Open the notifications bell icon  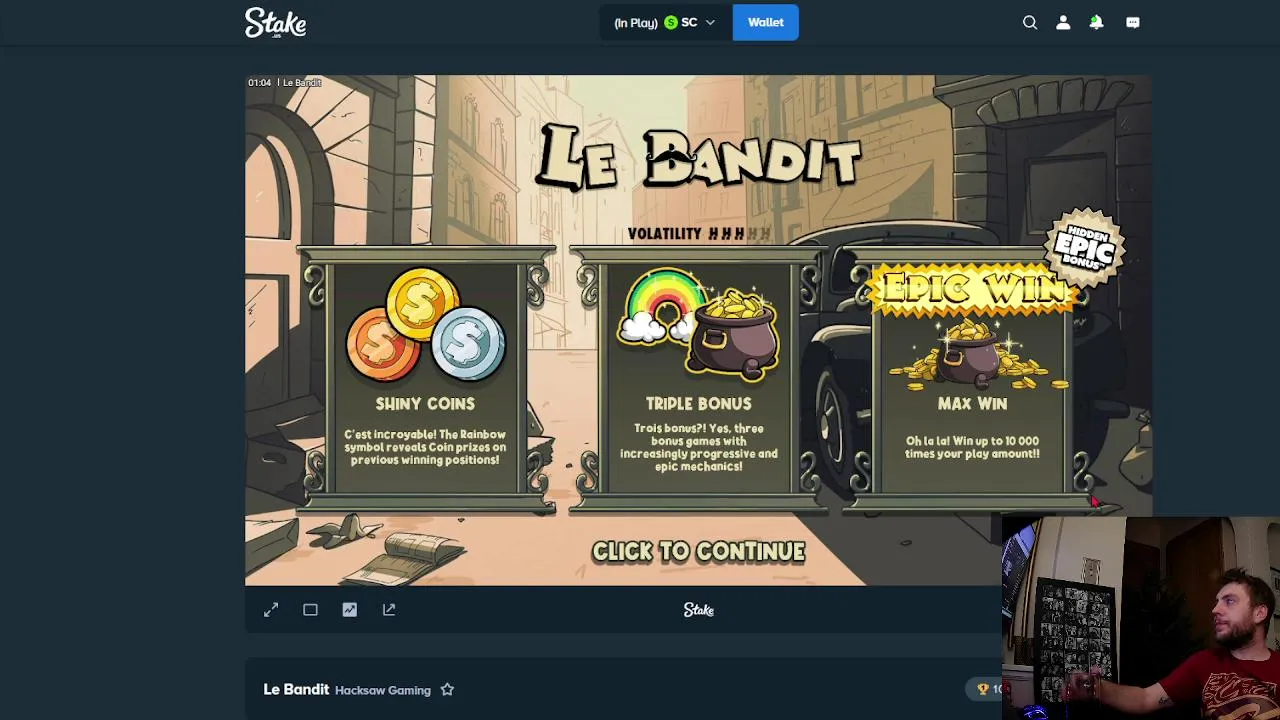1096,22
